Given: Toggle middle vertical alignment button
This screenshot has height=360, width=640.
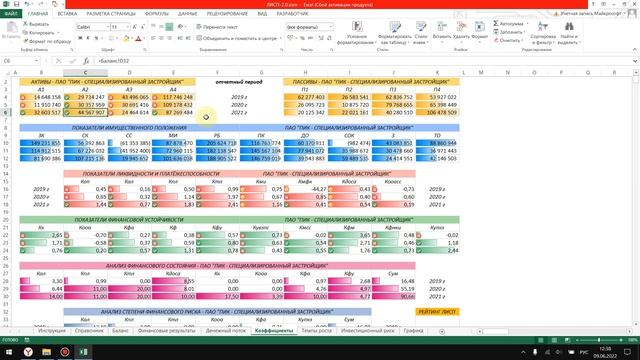Looking at the screenshot, I should tap(161, 27).
